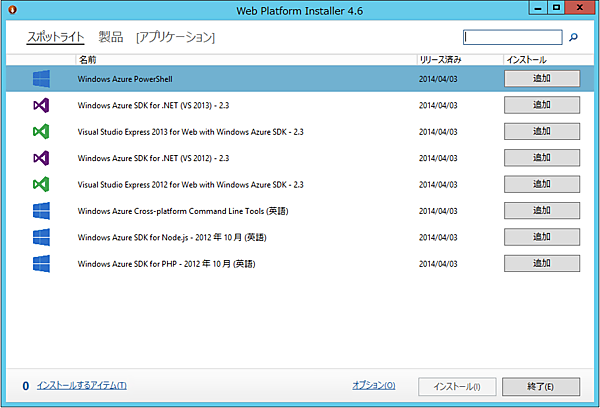Add Windows Azure SDK for .NET (VS 2013)

pyautogui.click(x=542, y=105)
